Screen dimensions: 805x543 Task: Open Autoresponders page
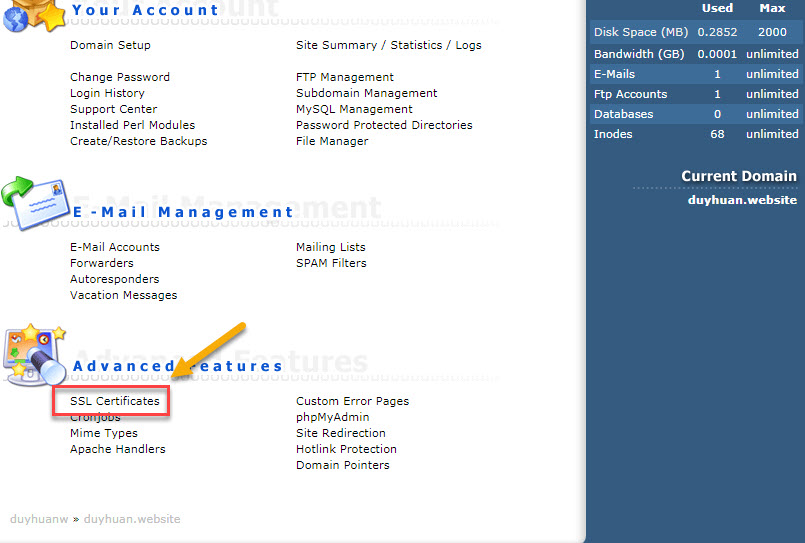pos(114,279)
